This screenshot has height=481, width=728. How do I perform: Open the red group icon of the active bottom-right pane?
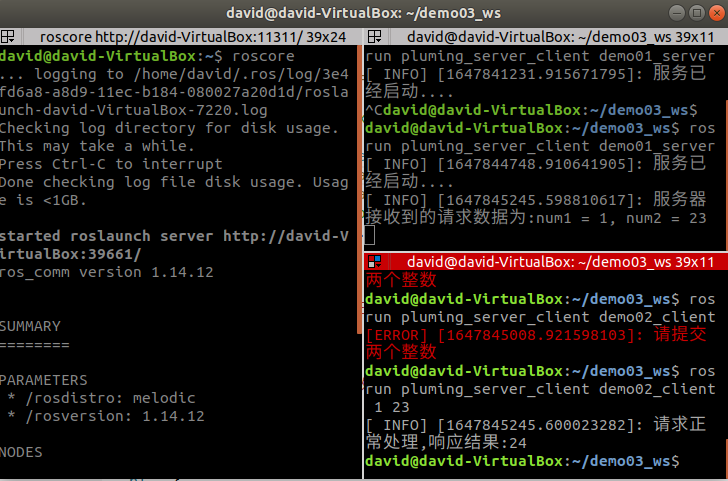click(x=374, y=262)
